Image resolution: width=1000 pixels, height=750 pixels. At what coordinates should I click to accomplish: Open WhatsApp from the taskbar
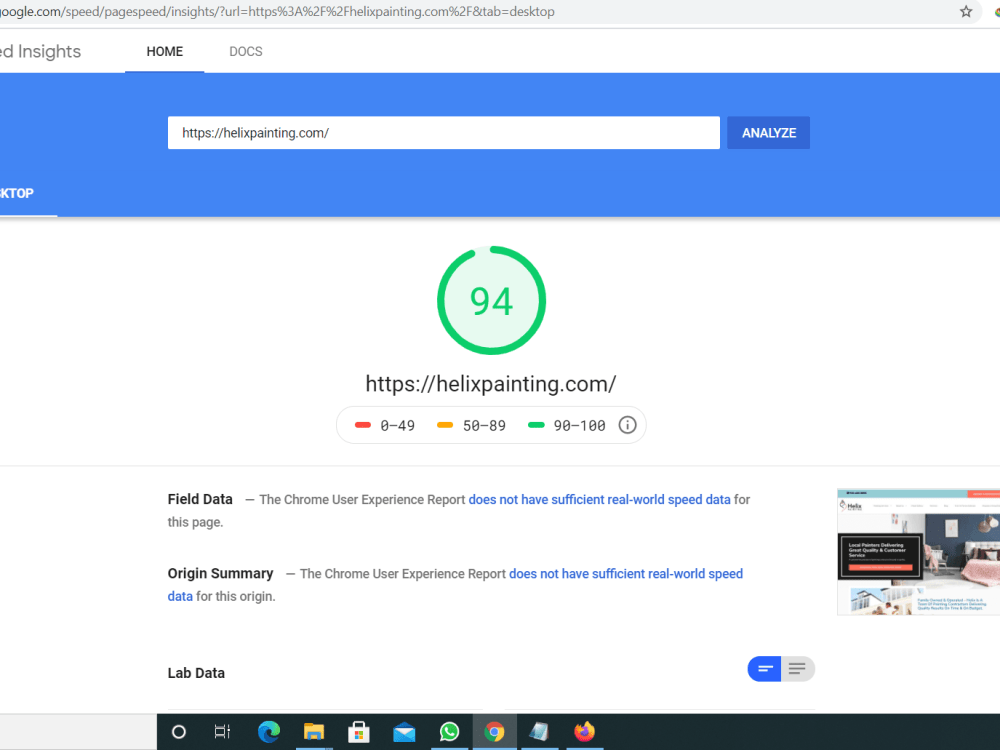coord(450,732)
